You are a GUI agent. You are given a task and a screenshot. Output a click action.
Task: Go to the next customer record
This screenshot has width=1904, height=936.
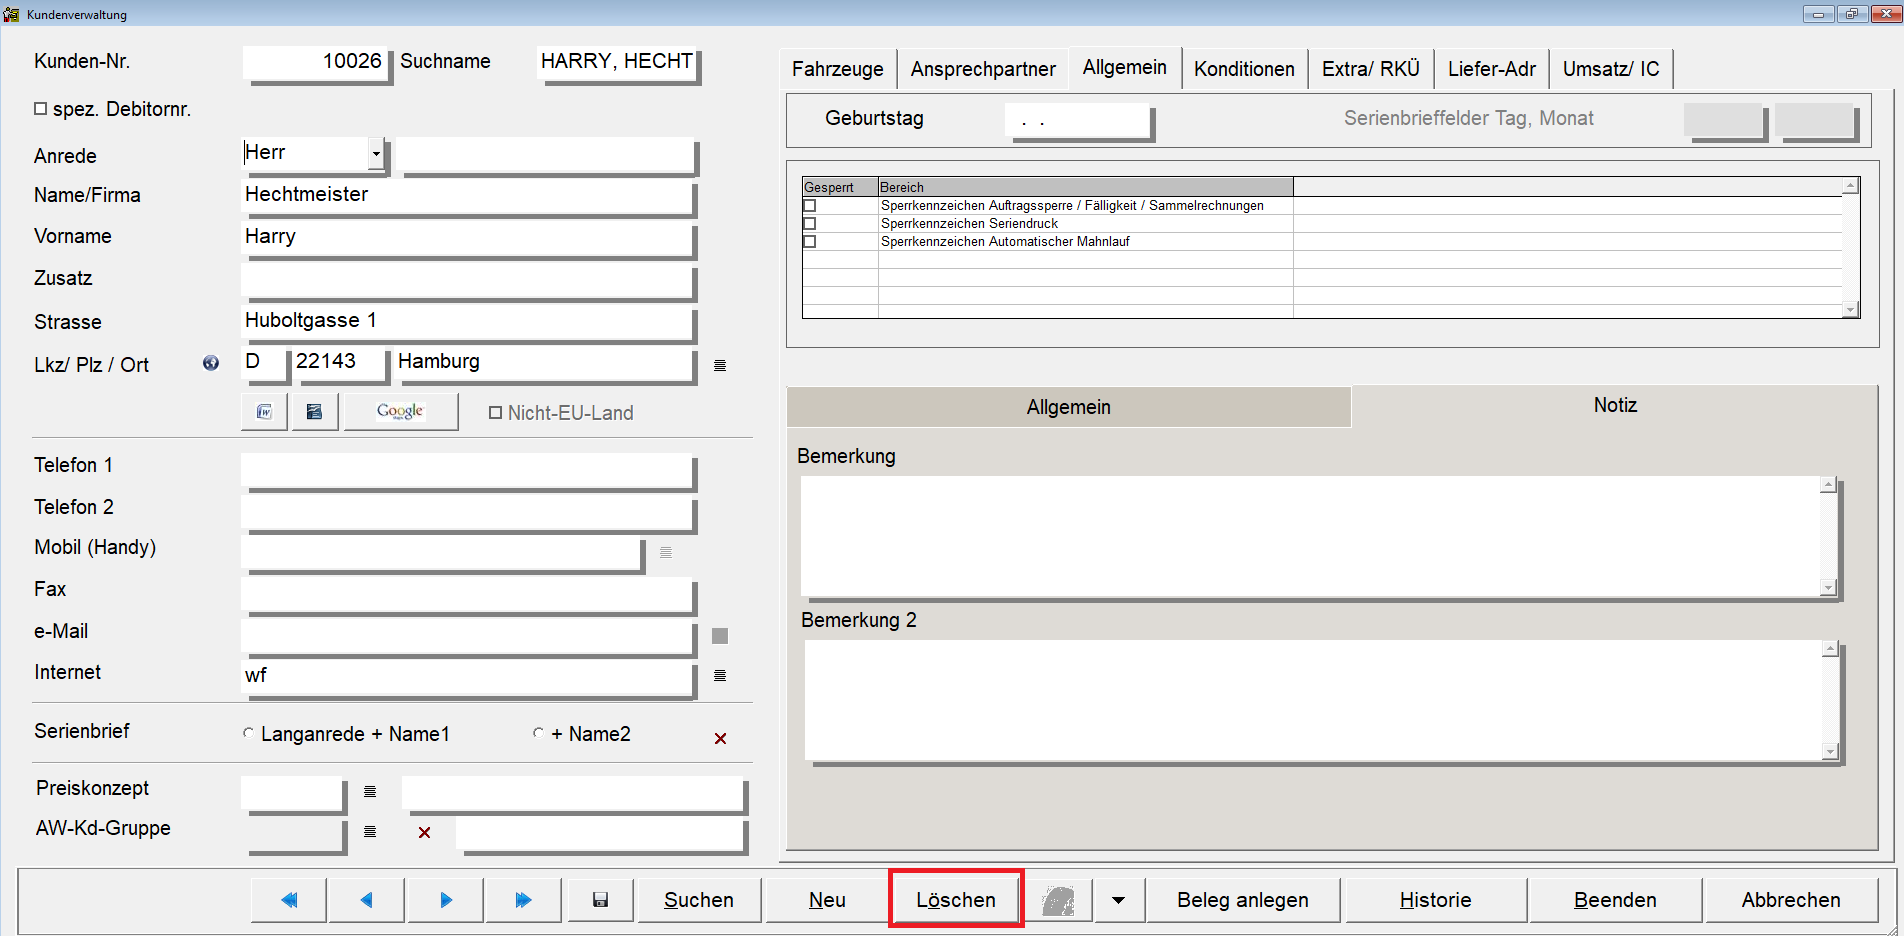pos(446,900)
